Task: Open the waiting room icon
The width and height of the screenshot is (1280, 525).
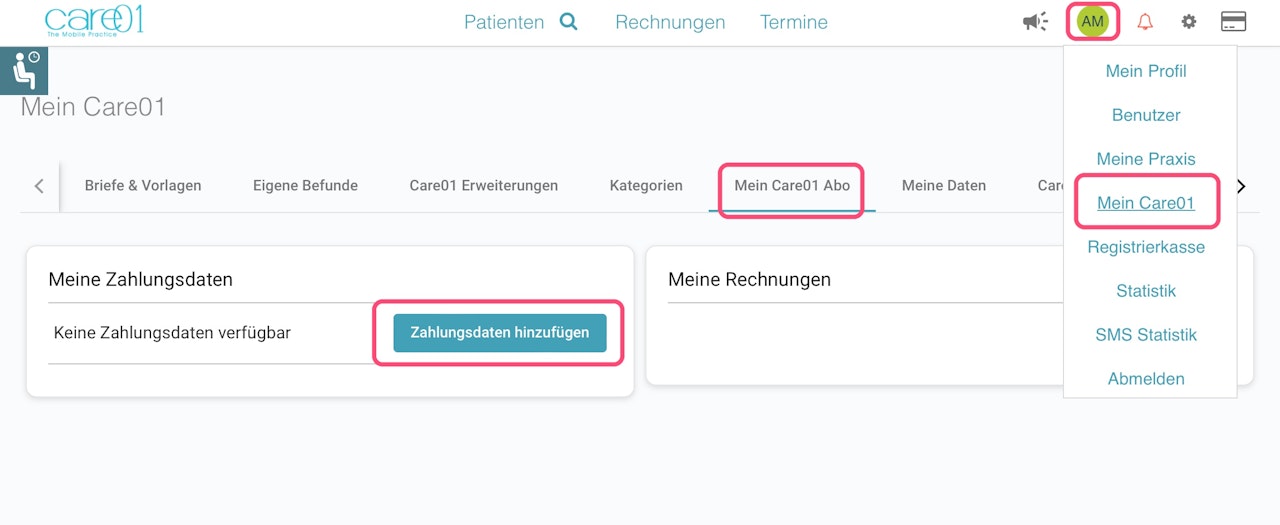Action: pos(24,71)
